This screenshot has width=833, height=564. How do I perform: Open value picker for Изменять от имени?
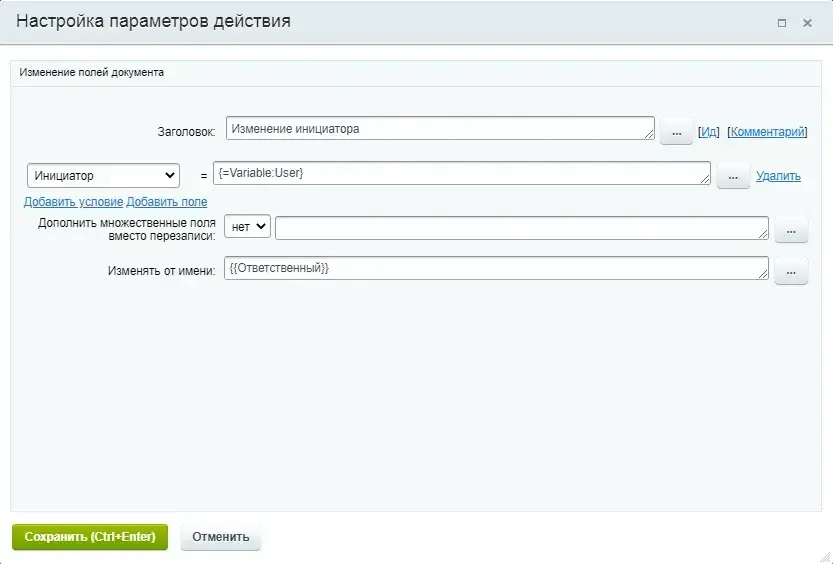791,271
